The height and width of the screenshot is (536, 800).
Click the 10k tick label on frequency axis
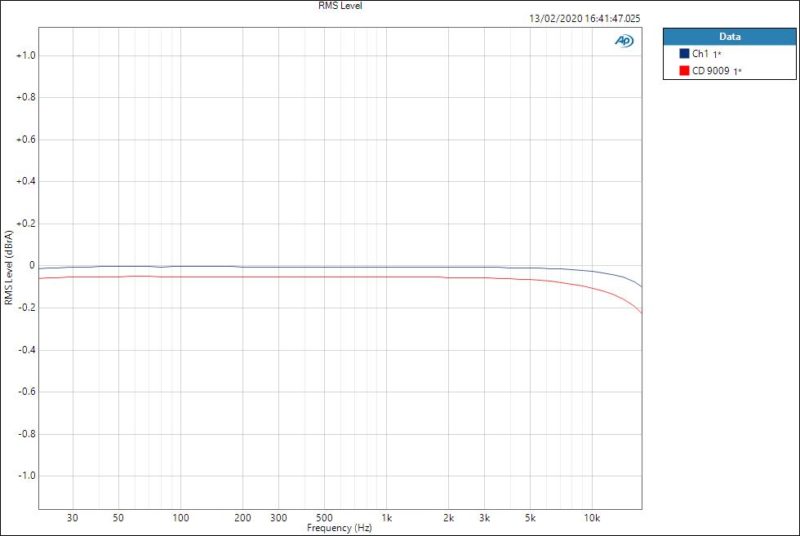coord(592,518)
